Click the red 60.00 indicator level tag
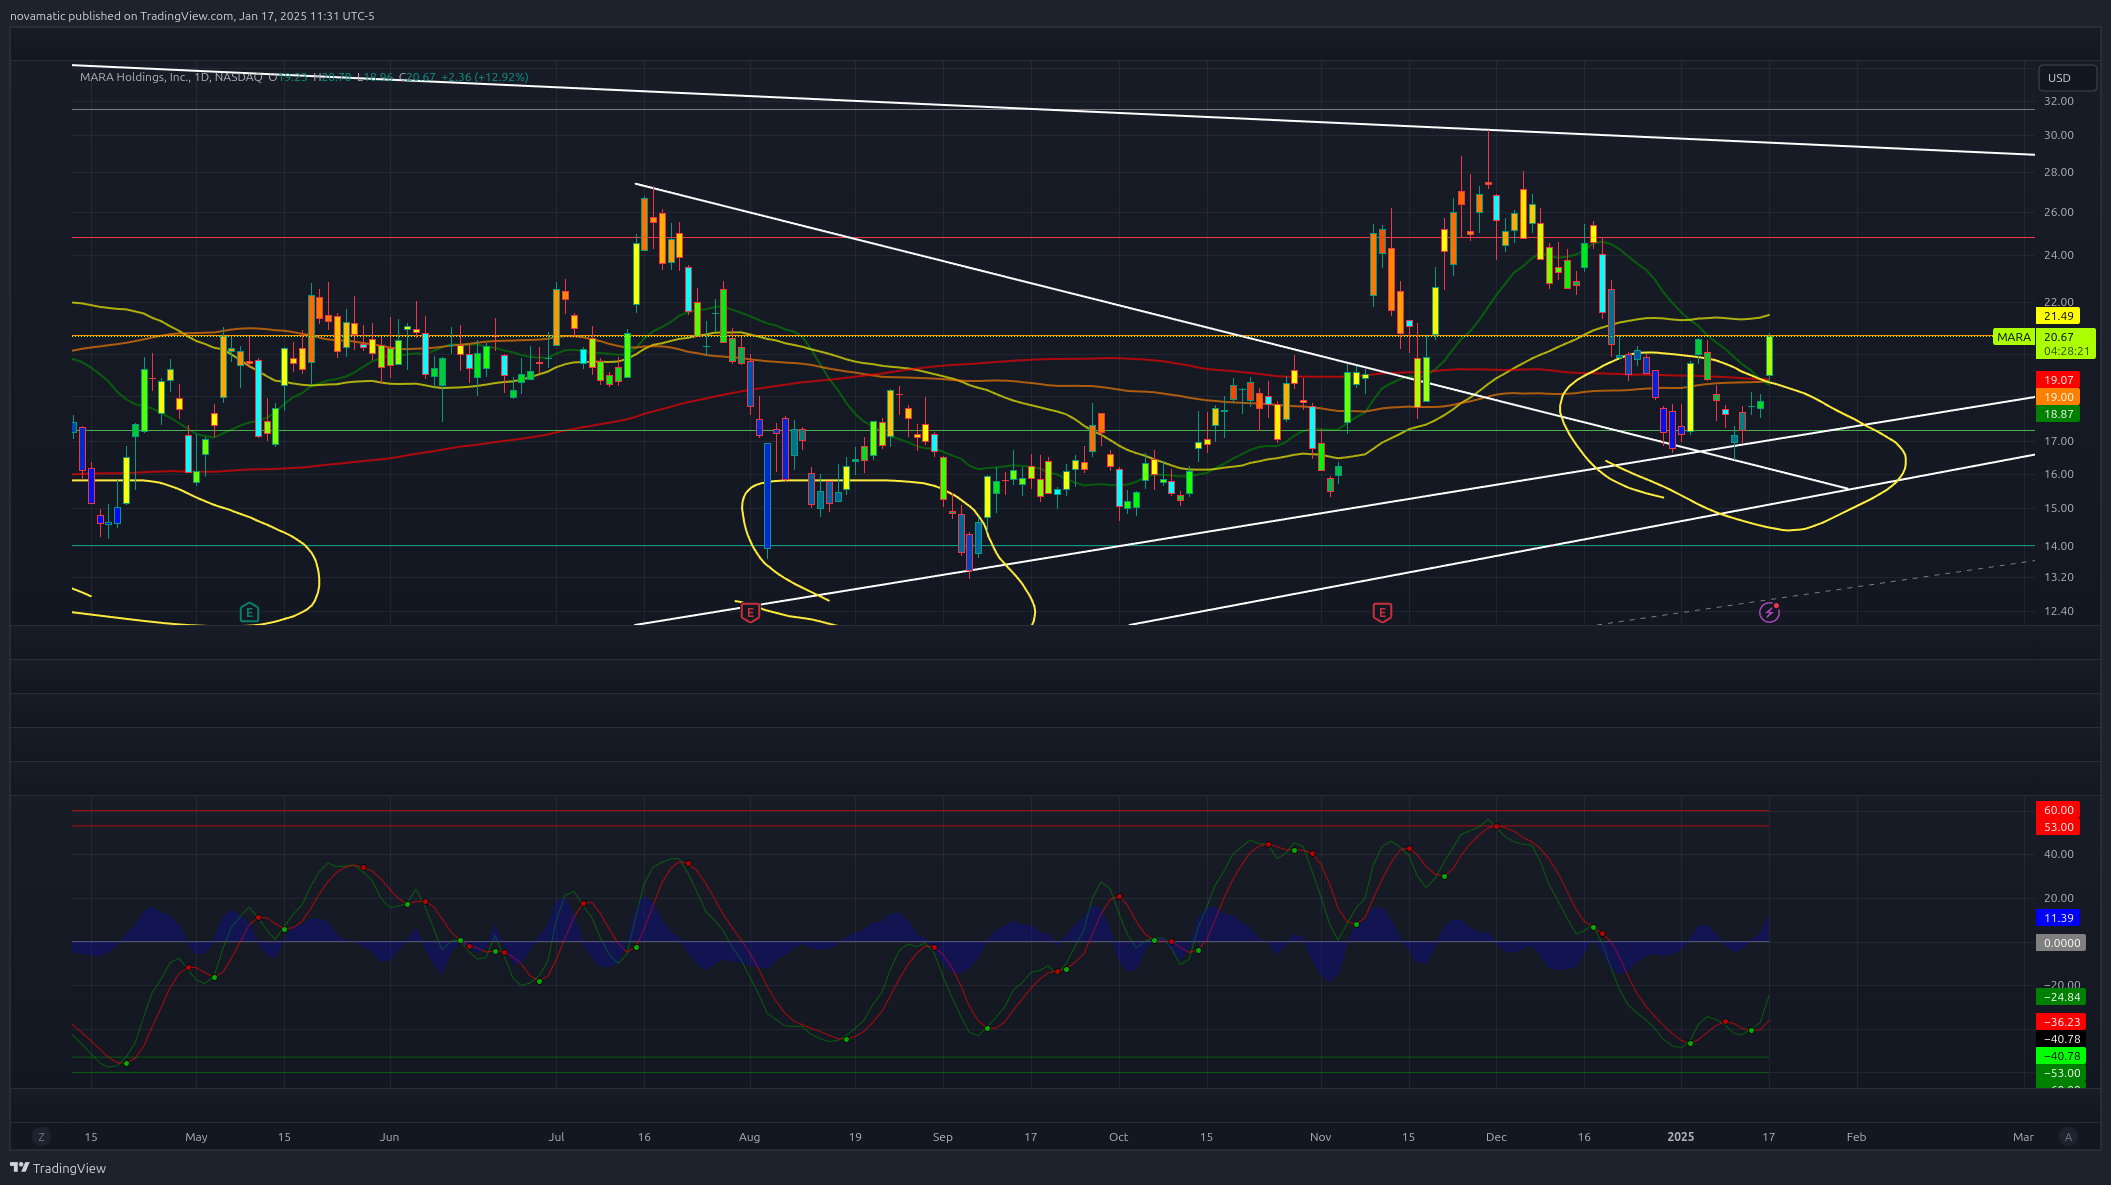The height and width of the screenshot is (1185, 2111). 2058,810
